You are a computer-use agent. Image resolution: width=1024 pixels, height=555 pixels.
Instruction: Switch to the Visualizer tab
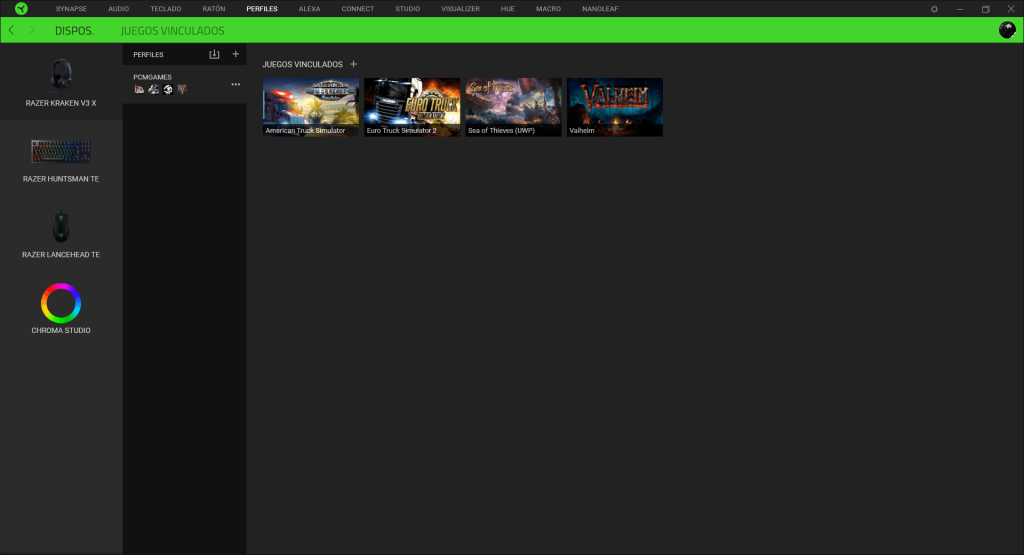[x=460, y=9]
